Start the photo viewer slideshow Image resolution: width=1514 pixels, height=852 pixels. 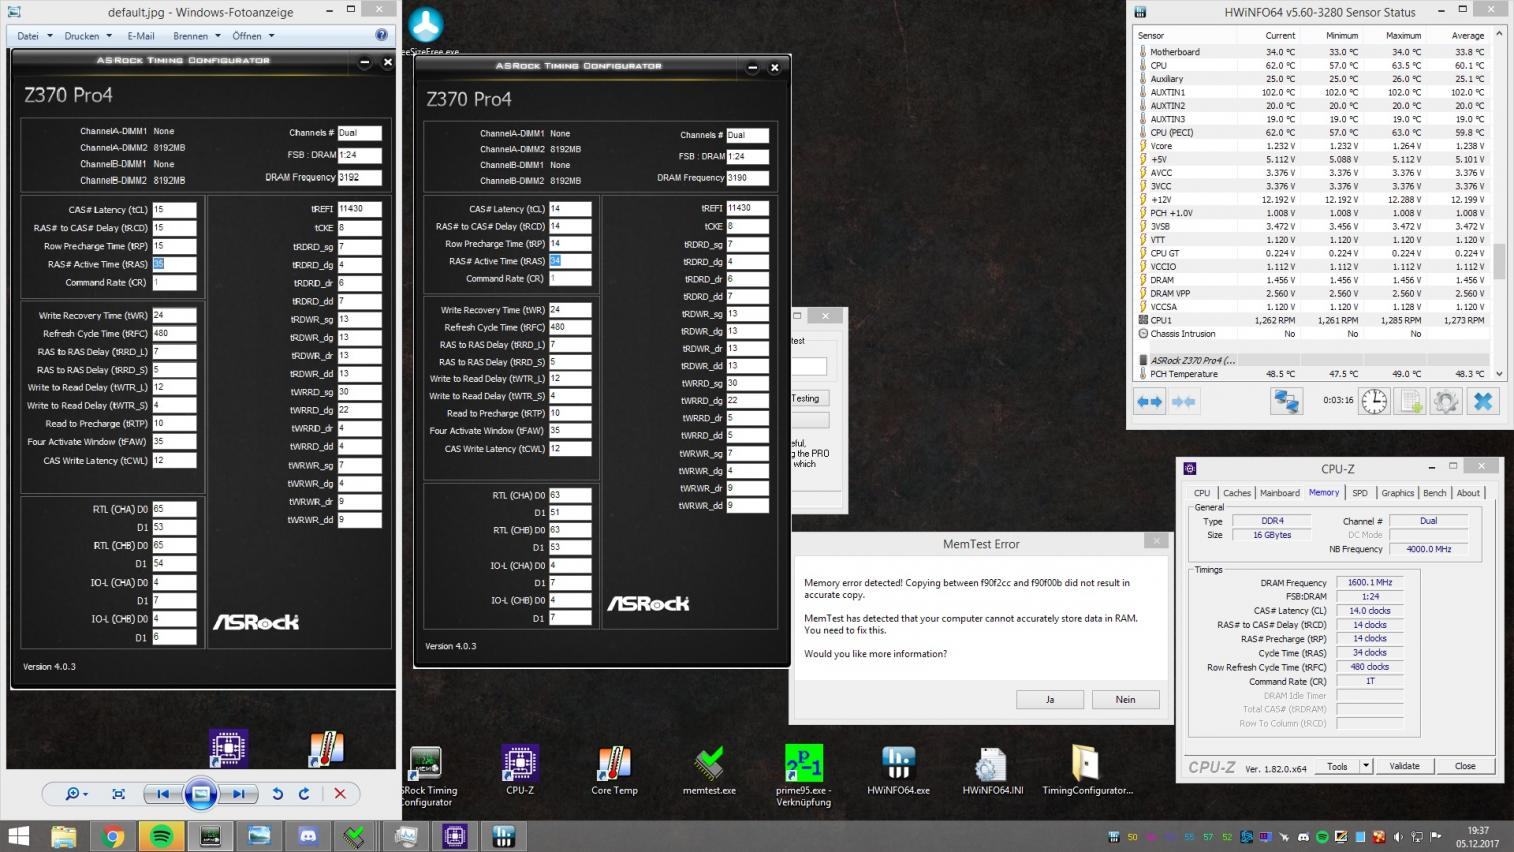pyautogui.click(x=200, y=794)
